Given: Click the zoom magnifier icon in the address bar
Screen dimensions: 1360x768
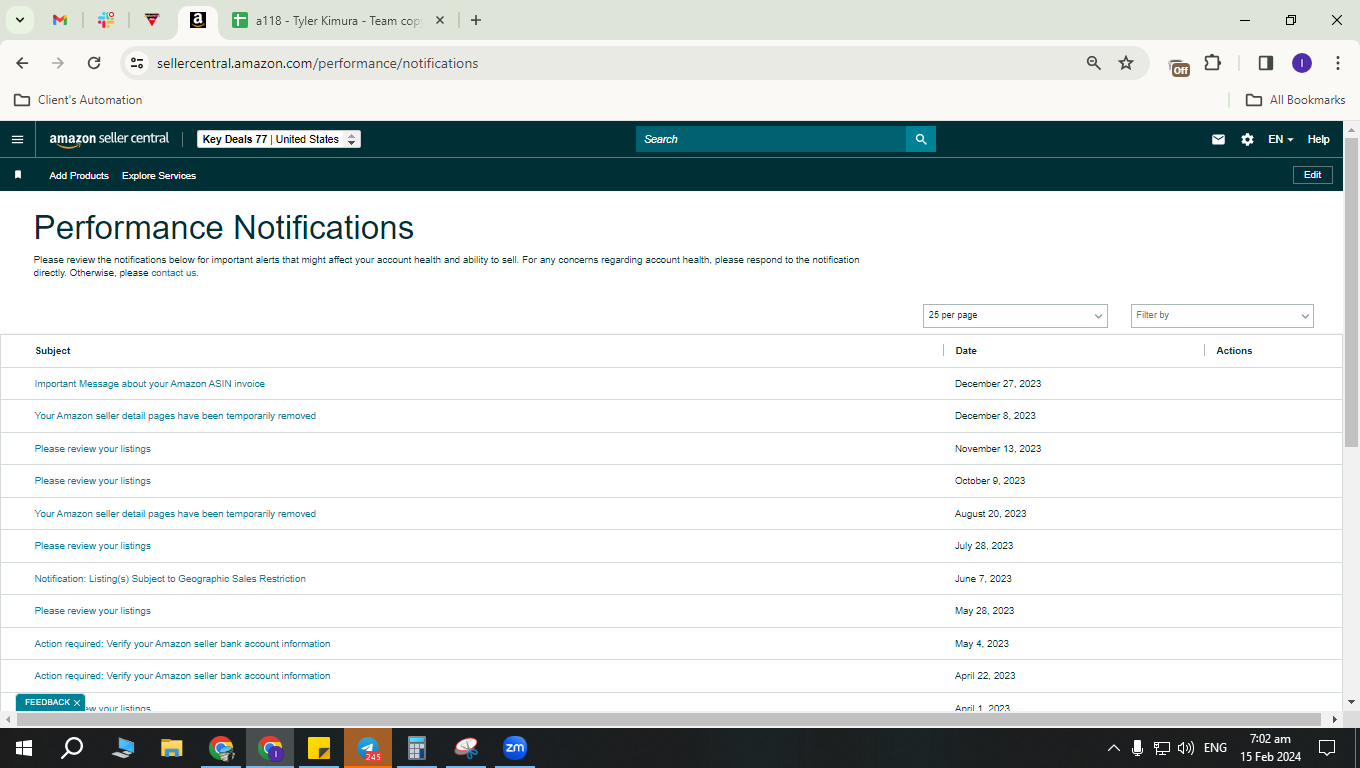Looking at the screenshot, I should click(1094, 63).
